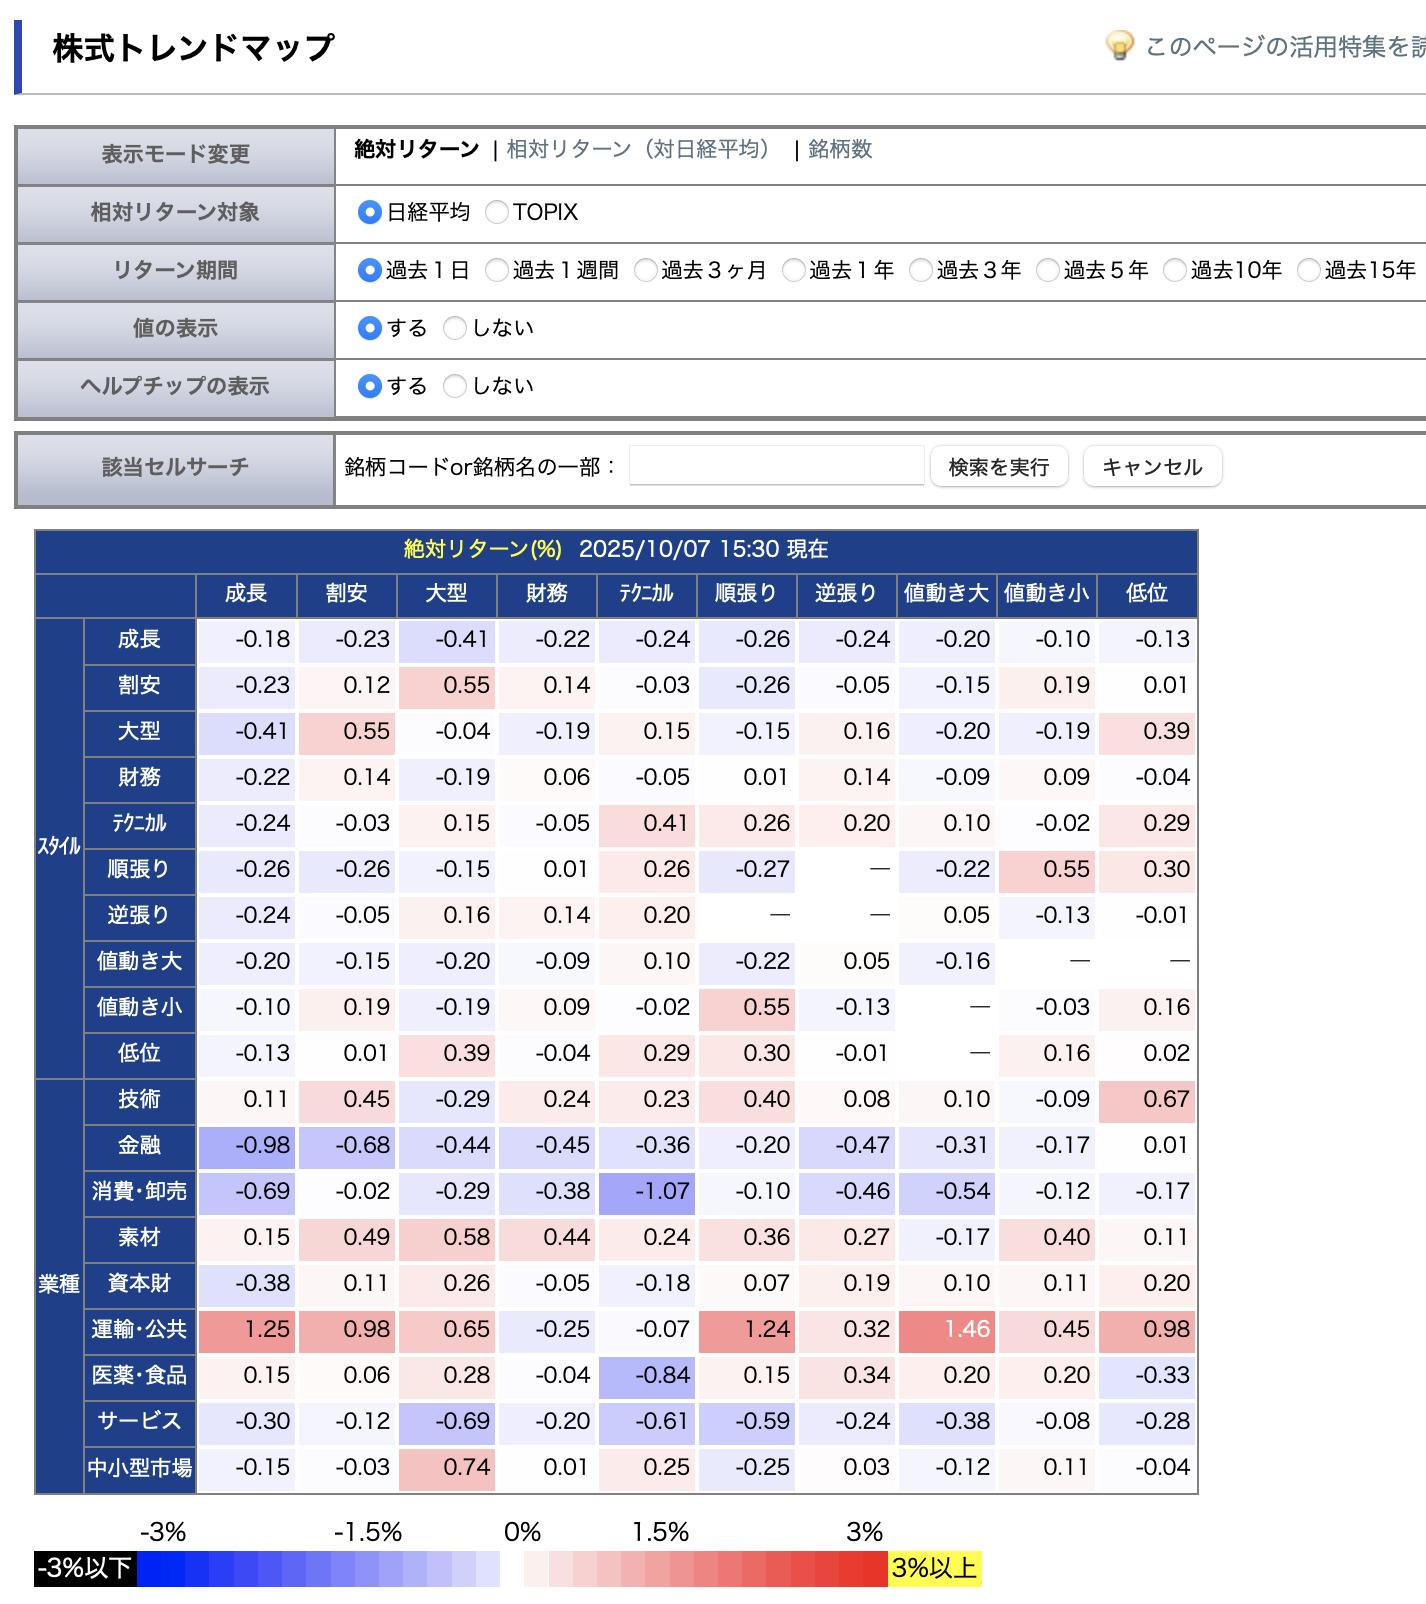Open the このページの活用特集 link
The height and width of the screenshot is (1604, 1426).
point(1284,46)
